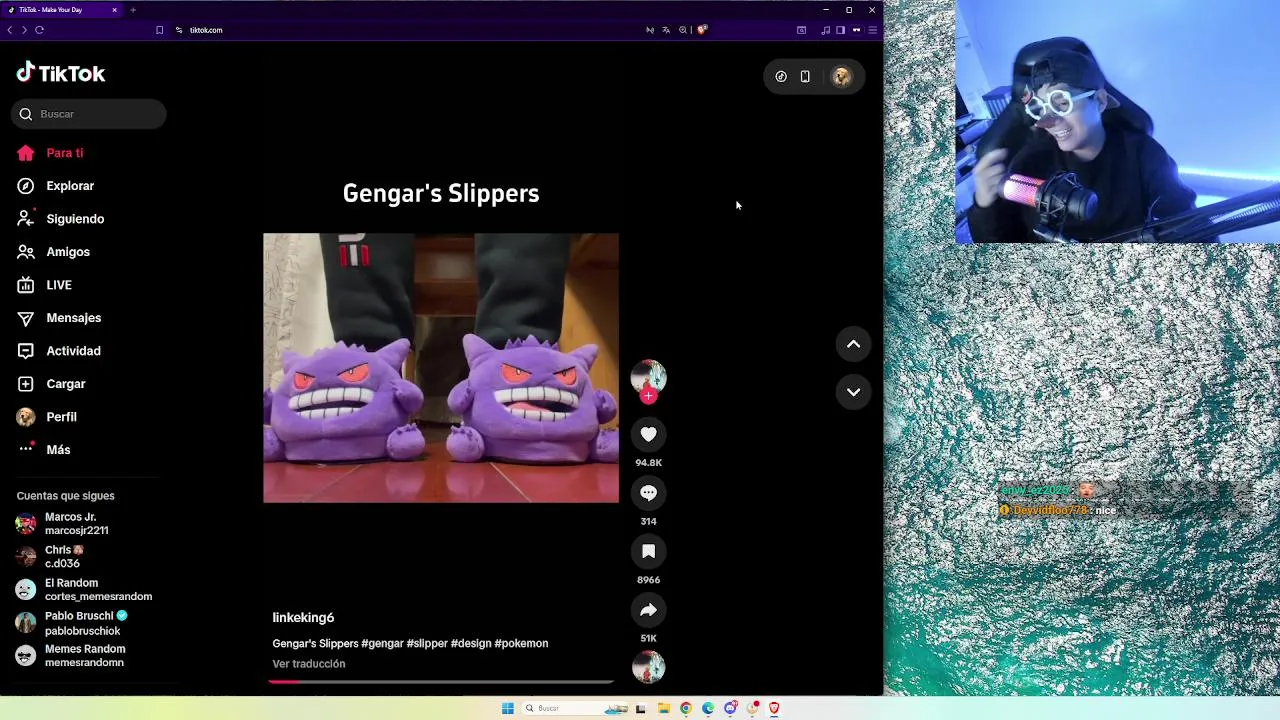Open Google Chrome from taskbar
Viewport: 1280px width, 720px height.
tap(686, 708)
